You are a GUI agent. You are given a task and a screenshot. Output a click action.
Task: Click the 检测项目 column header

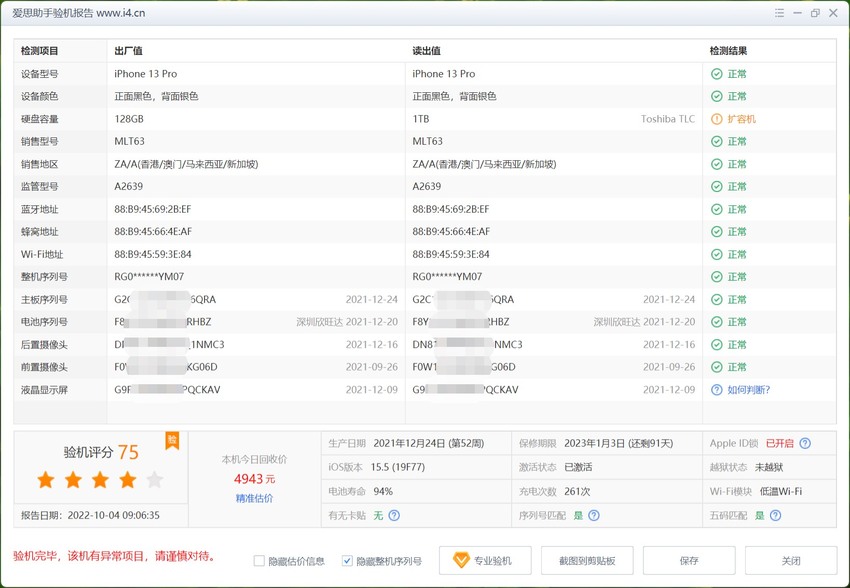click(40, 51)
